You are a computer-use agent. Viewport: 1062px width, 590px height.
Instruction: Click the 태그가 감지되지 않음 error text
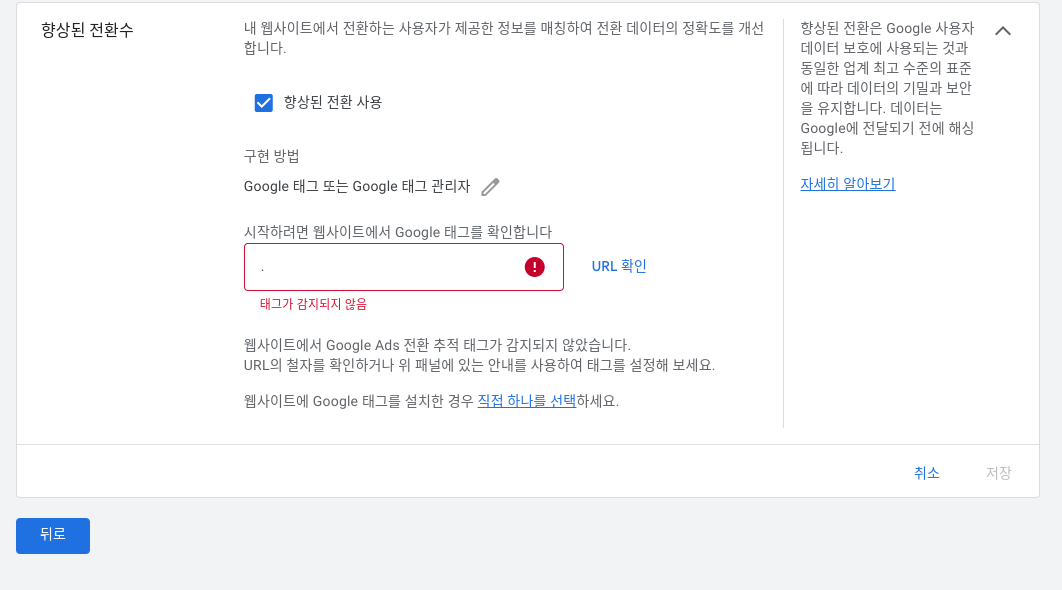click(313, 304)
